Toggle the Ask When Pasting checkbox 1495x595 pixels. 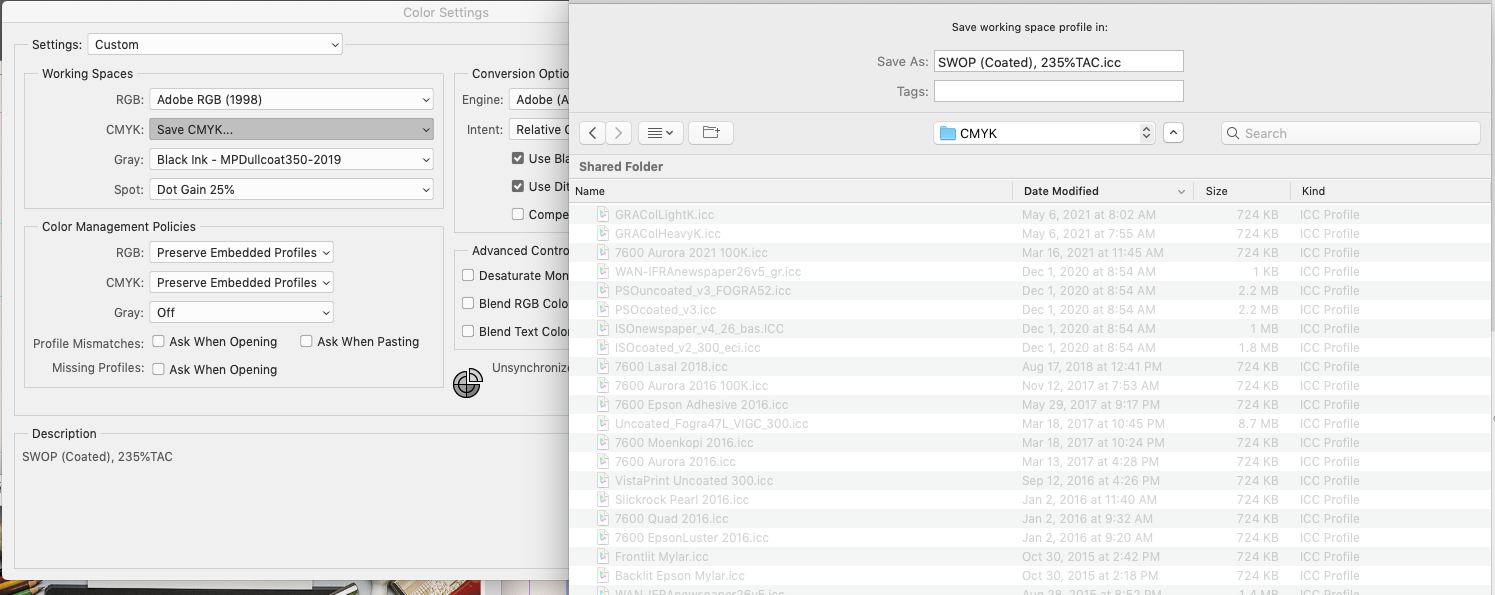point(306,341)
